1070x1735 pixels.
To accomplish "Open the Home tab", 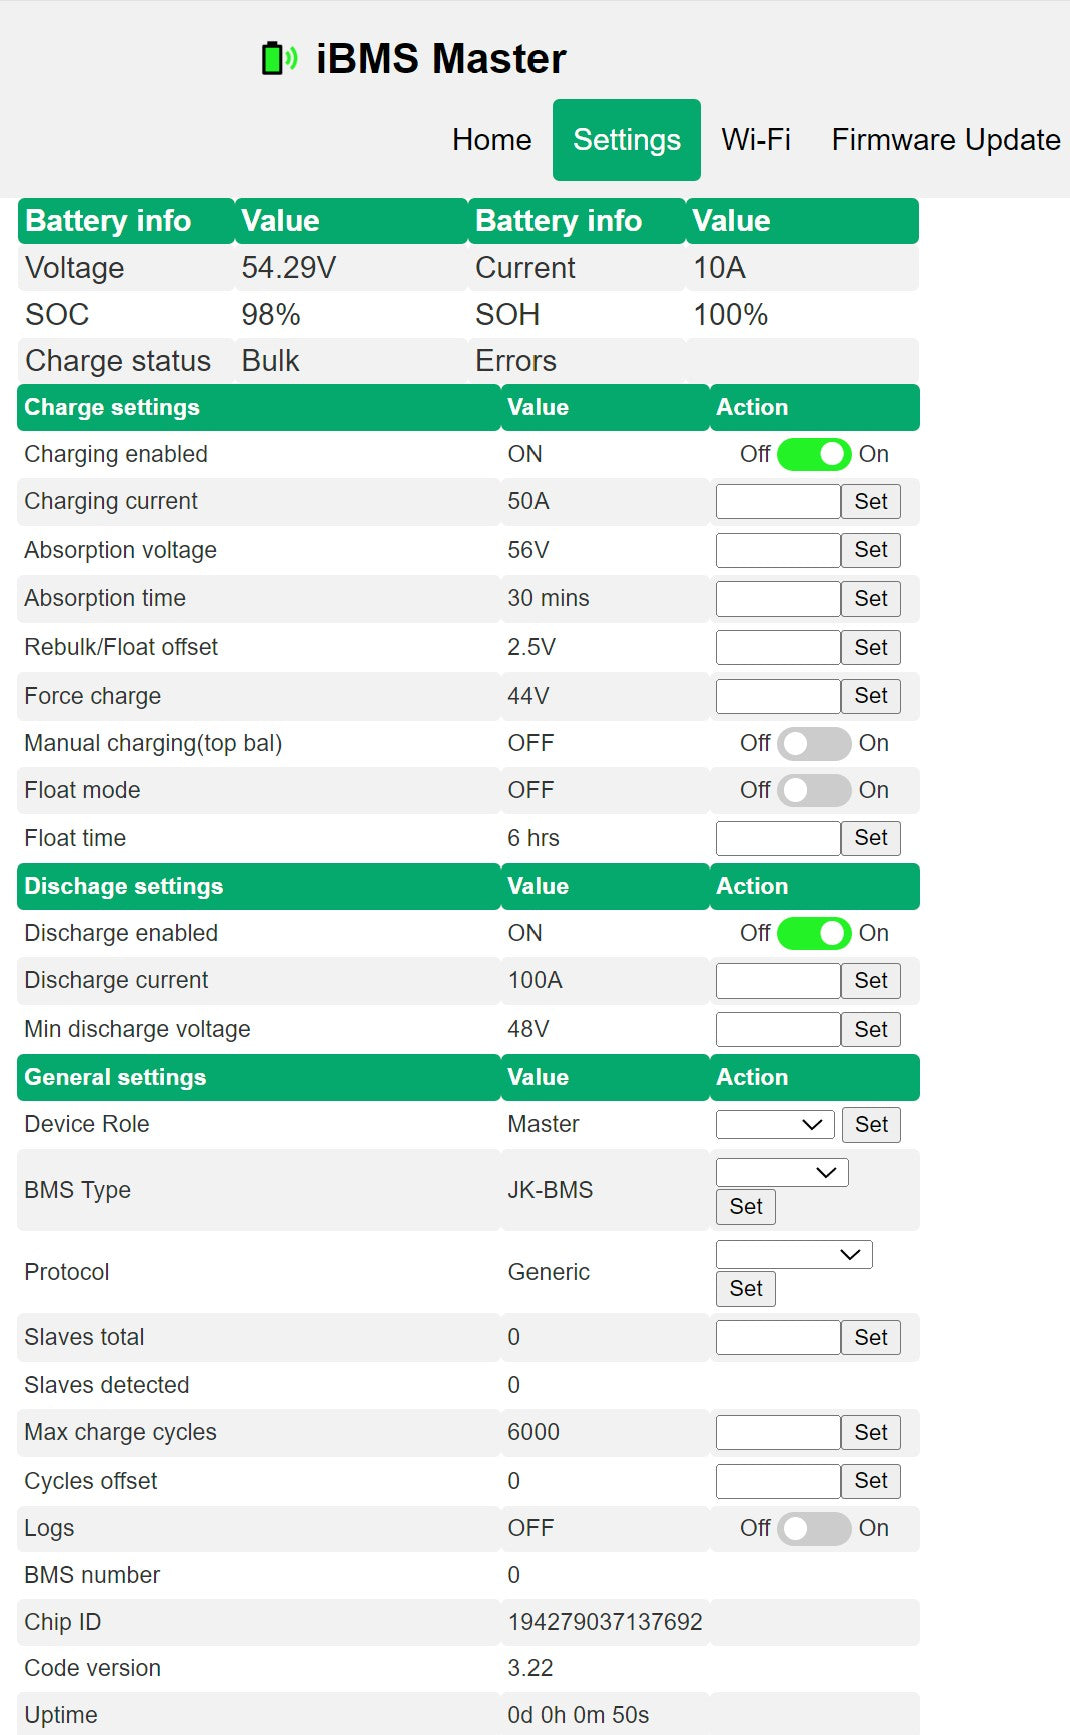I will [491, 140].
